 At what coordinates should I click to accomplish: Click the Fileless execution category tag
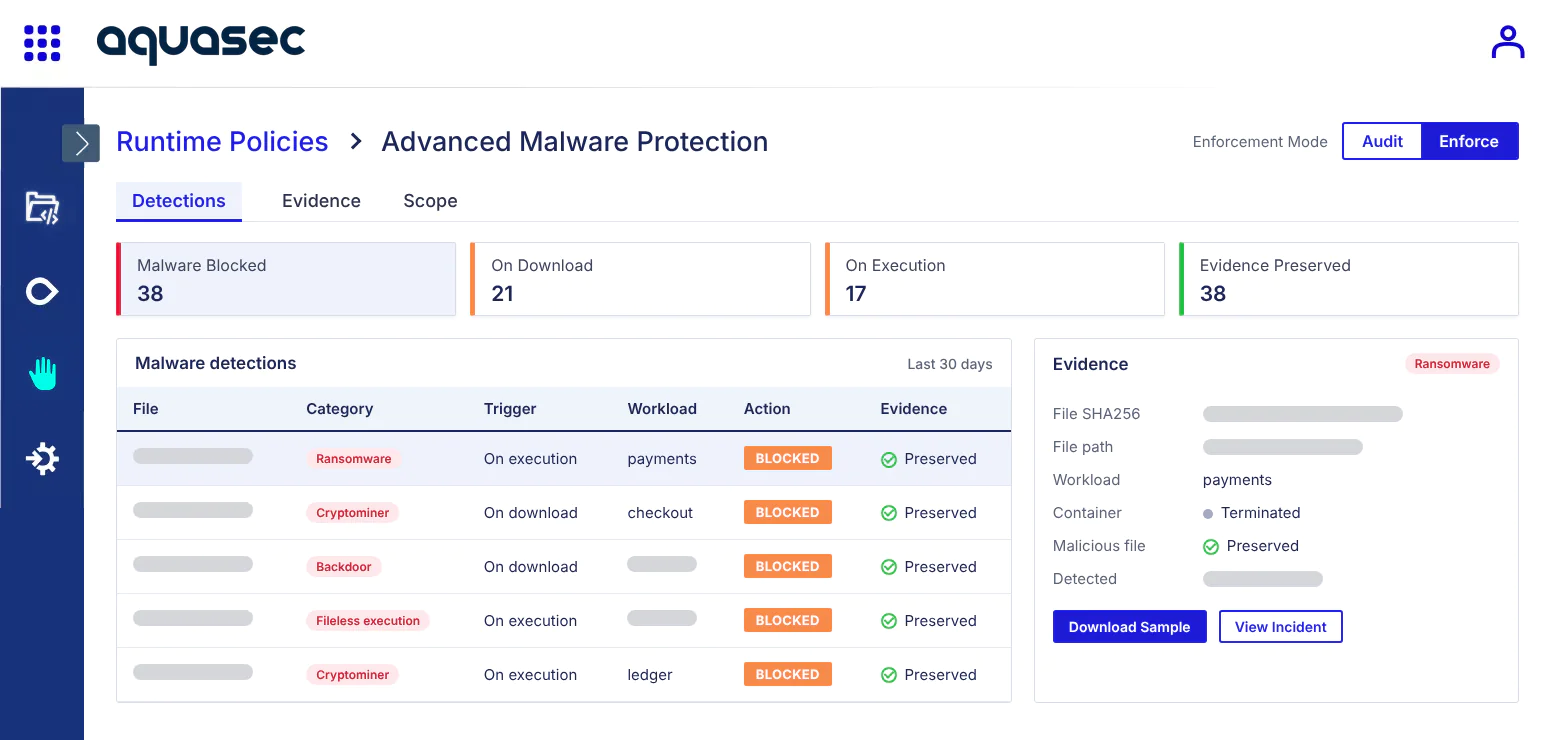[x=368, y=621]
